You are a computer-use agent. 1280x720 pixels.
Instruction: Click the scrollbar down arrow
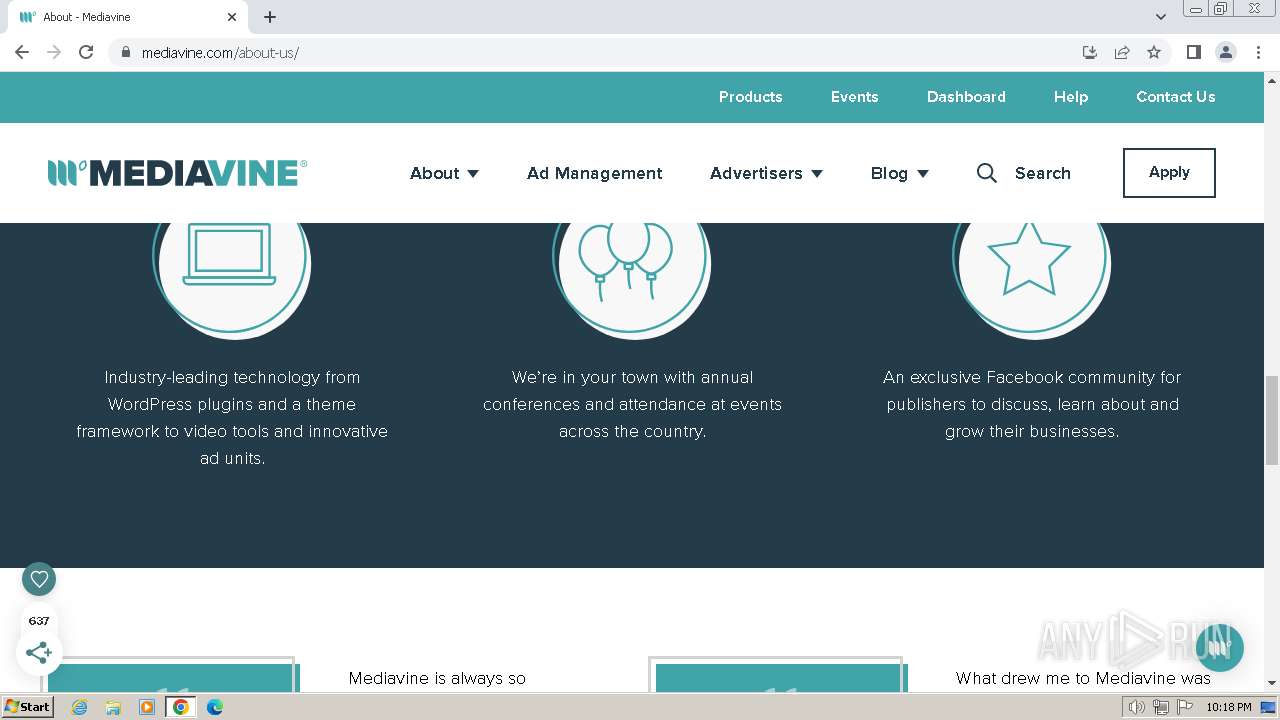click(x=1271, y=683)
